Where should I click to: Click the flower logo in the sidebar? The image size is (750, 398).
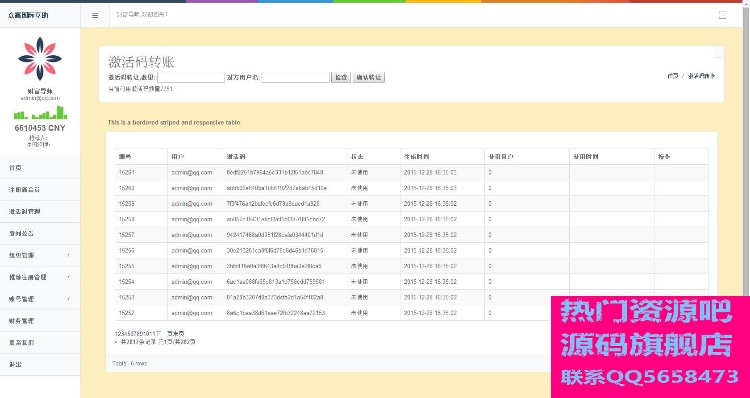[x=40, y=58]
